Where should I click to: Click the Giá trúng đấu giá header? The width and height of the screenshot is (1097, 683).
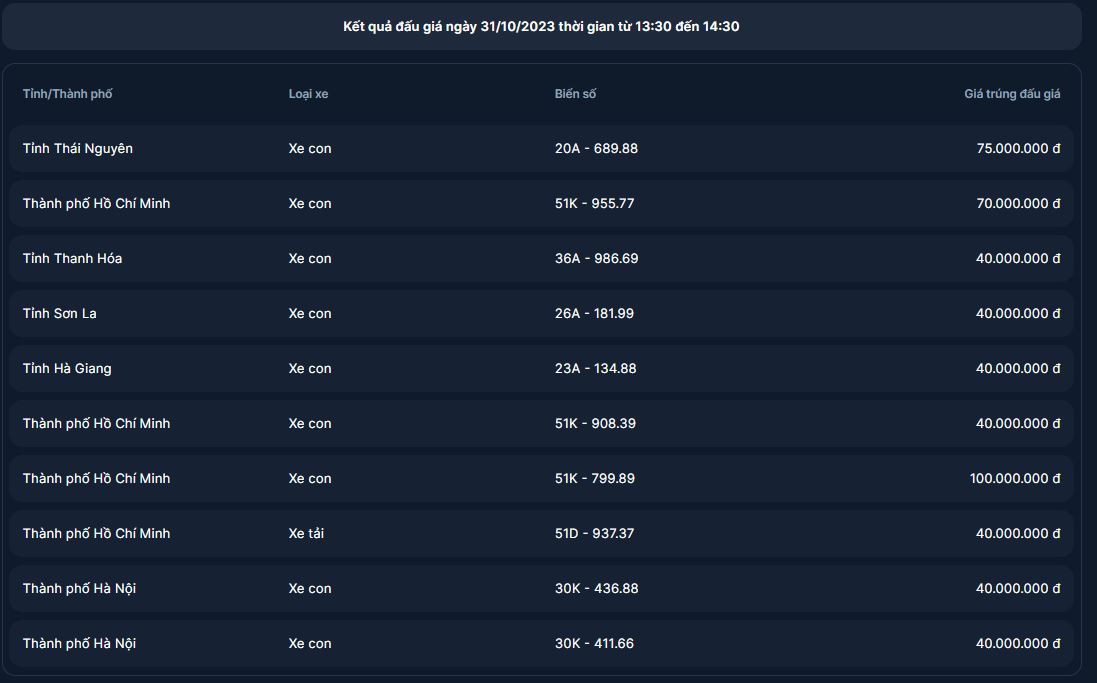click(x=1012, y=94)
